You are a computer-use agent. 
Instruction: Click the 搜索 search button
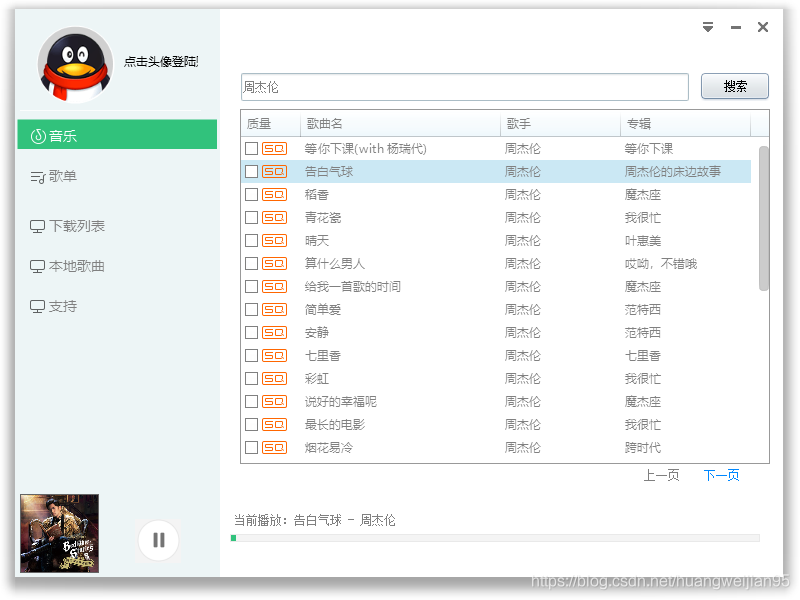click(x=735, y=86)
